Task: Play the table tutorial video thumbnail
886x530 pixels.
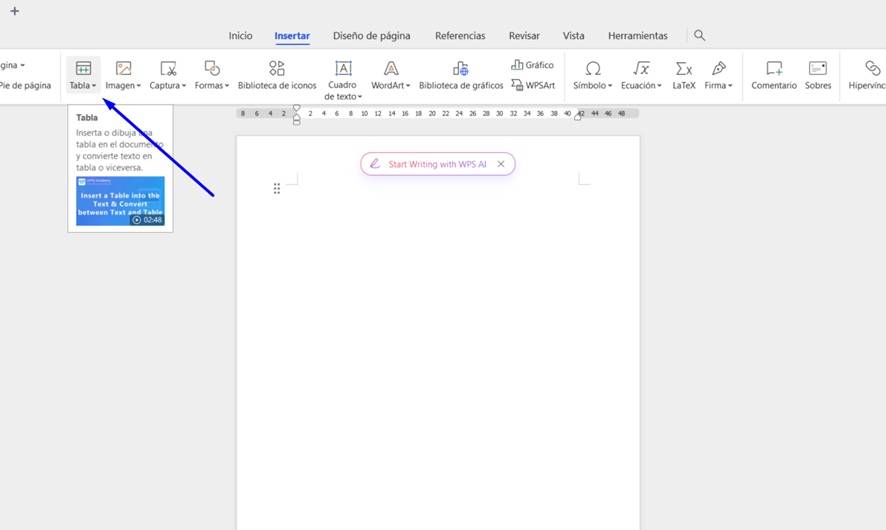Action: click(x=120, y=201)
